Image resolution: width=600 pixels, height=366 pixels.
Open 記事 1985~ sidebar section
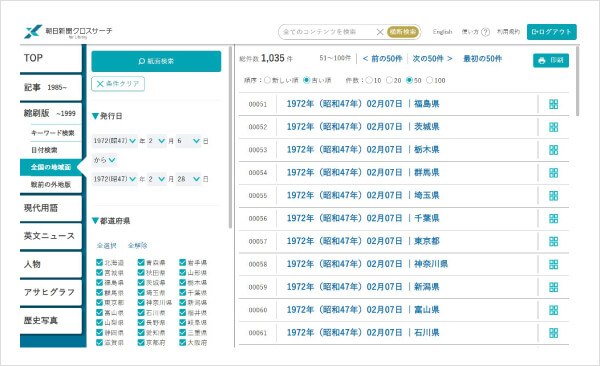tap(51, 87)
